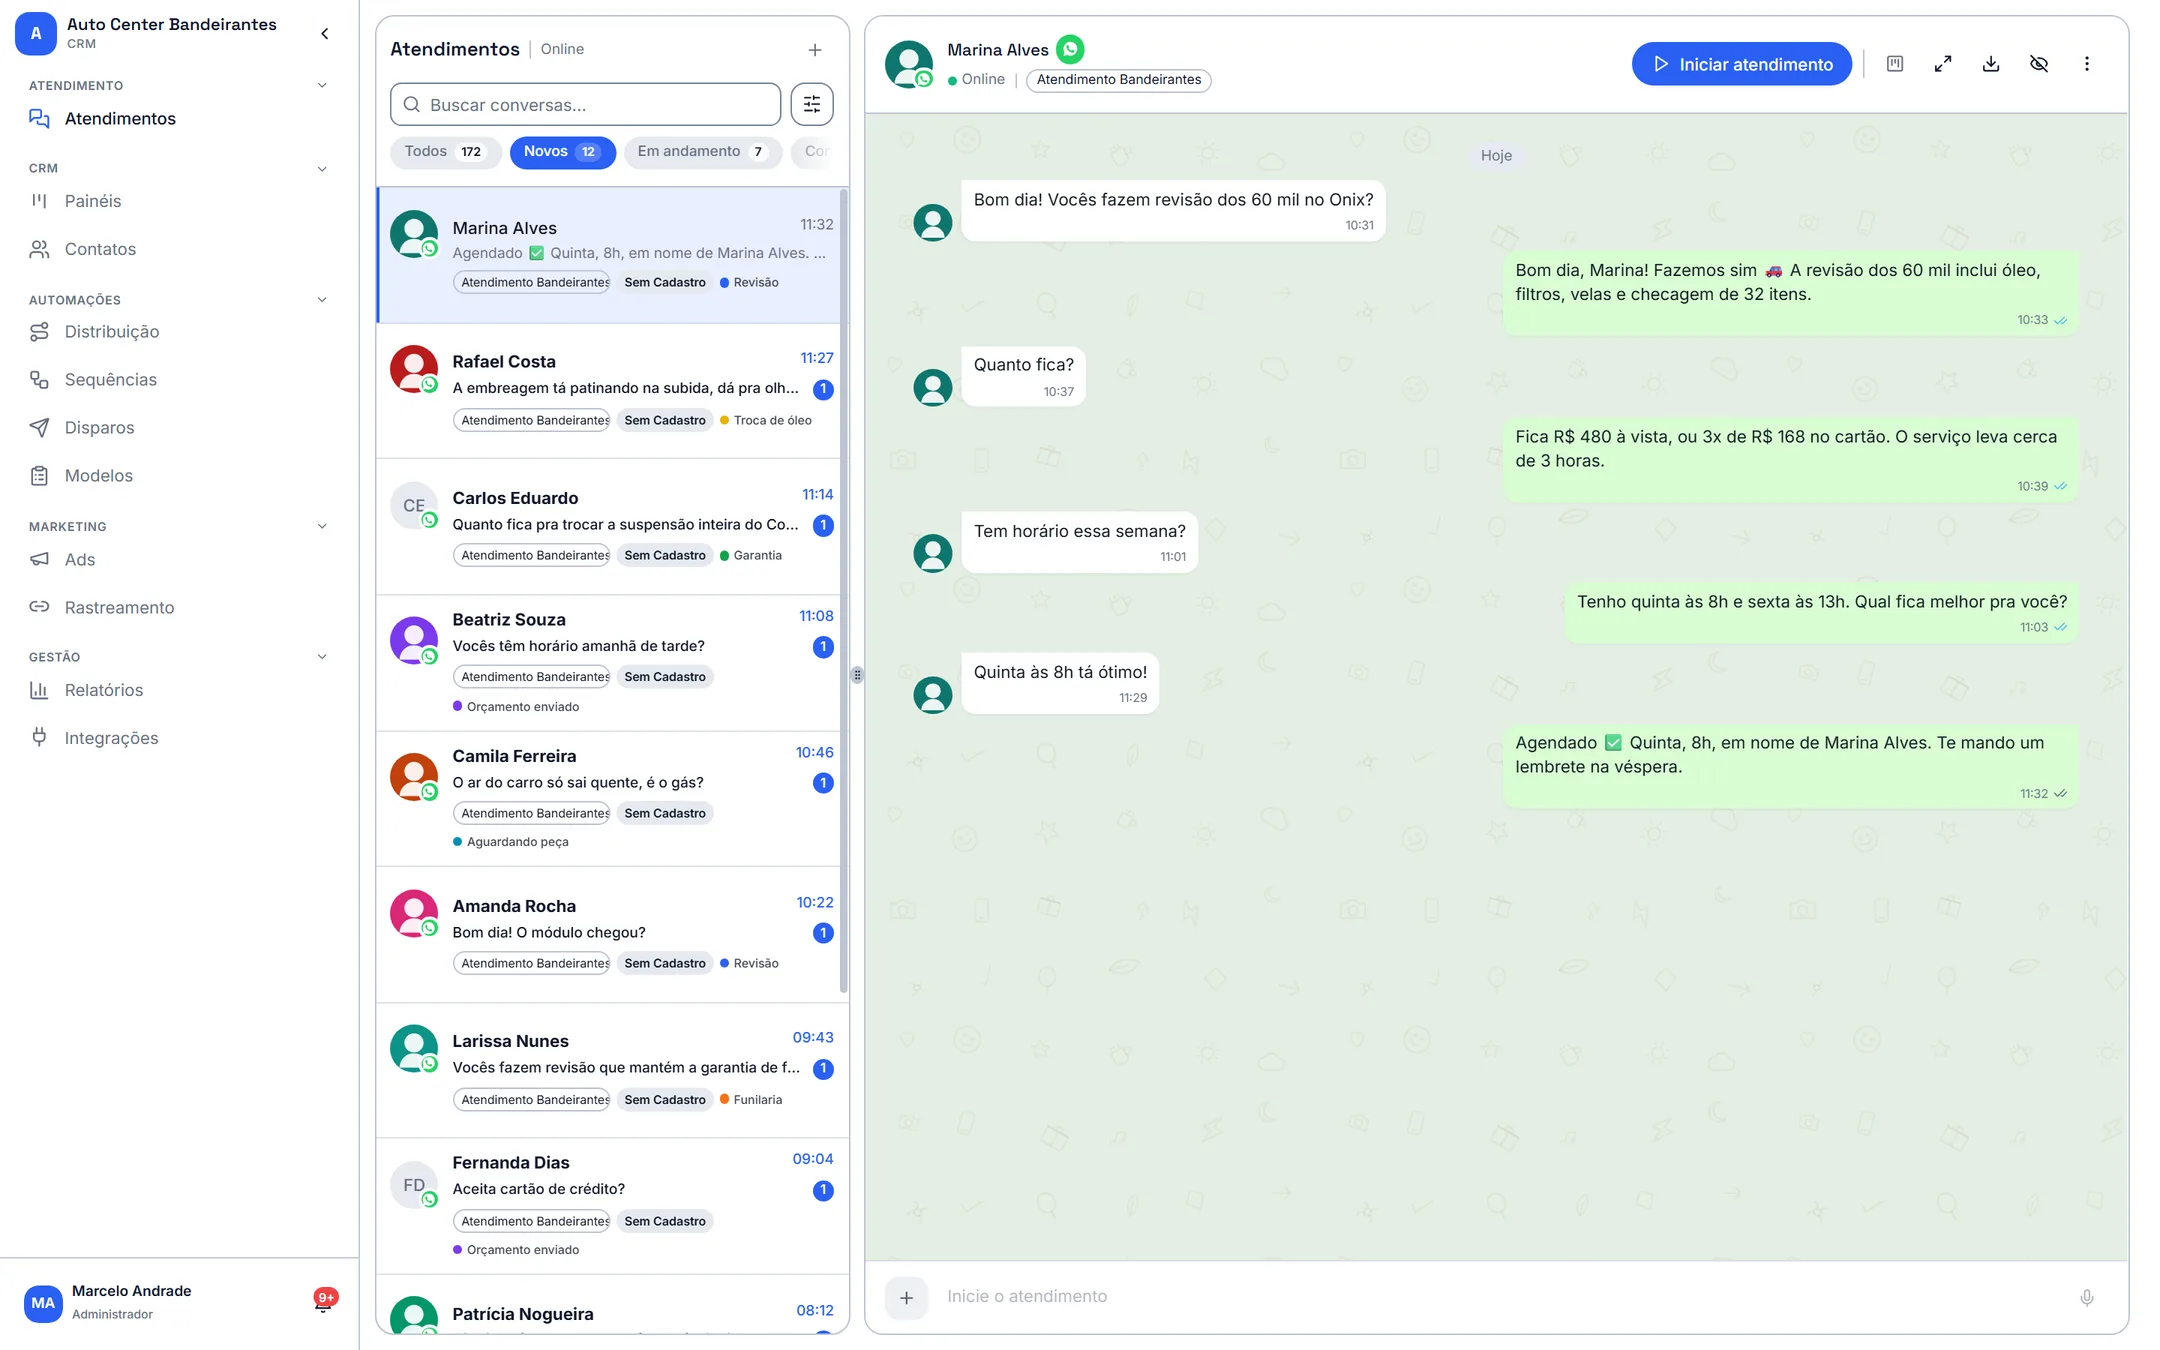2160x1350 pixels.
Task: Switch to the Em andamento tab
Action: 702,152
